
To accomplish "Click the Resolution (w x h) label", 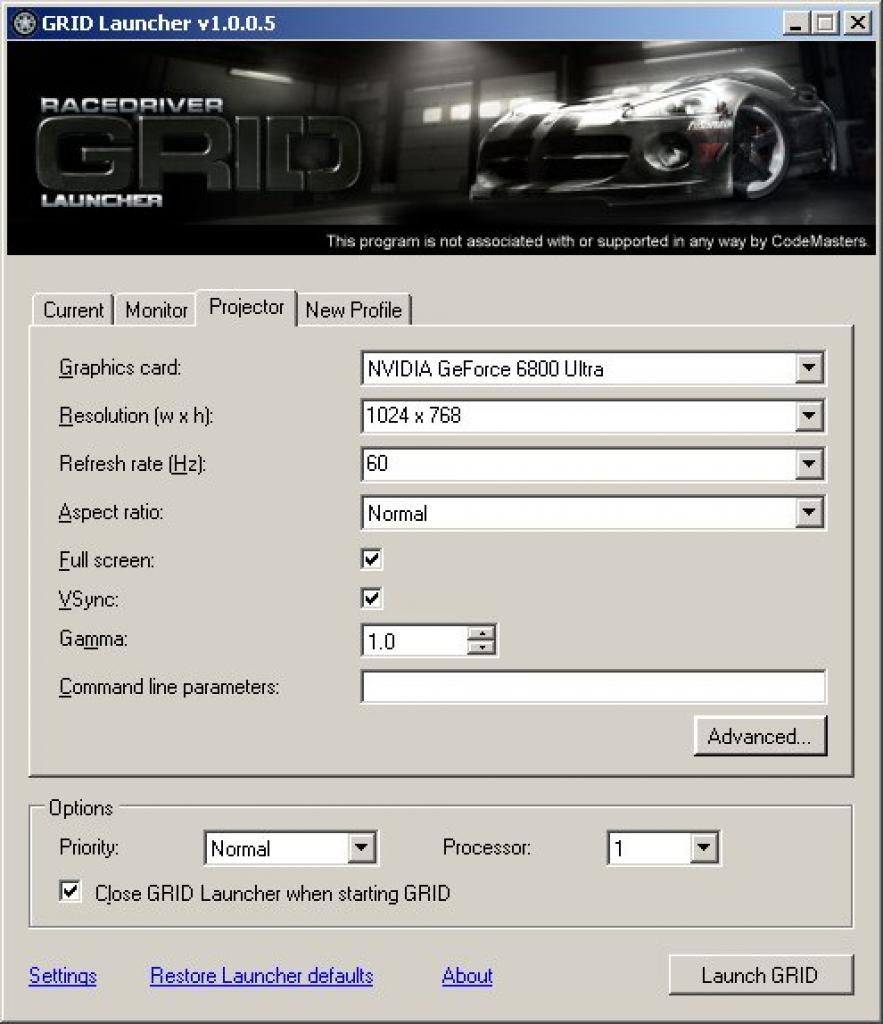I will 136,416.
